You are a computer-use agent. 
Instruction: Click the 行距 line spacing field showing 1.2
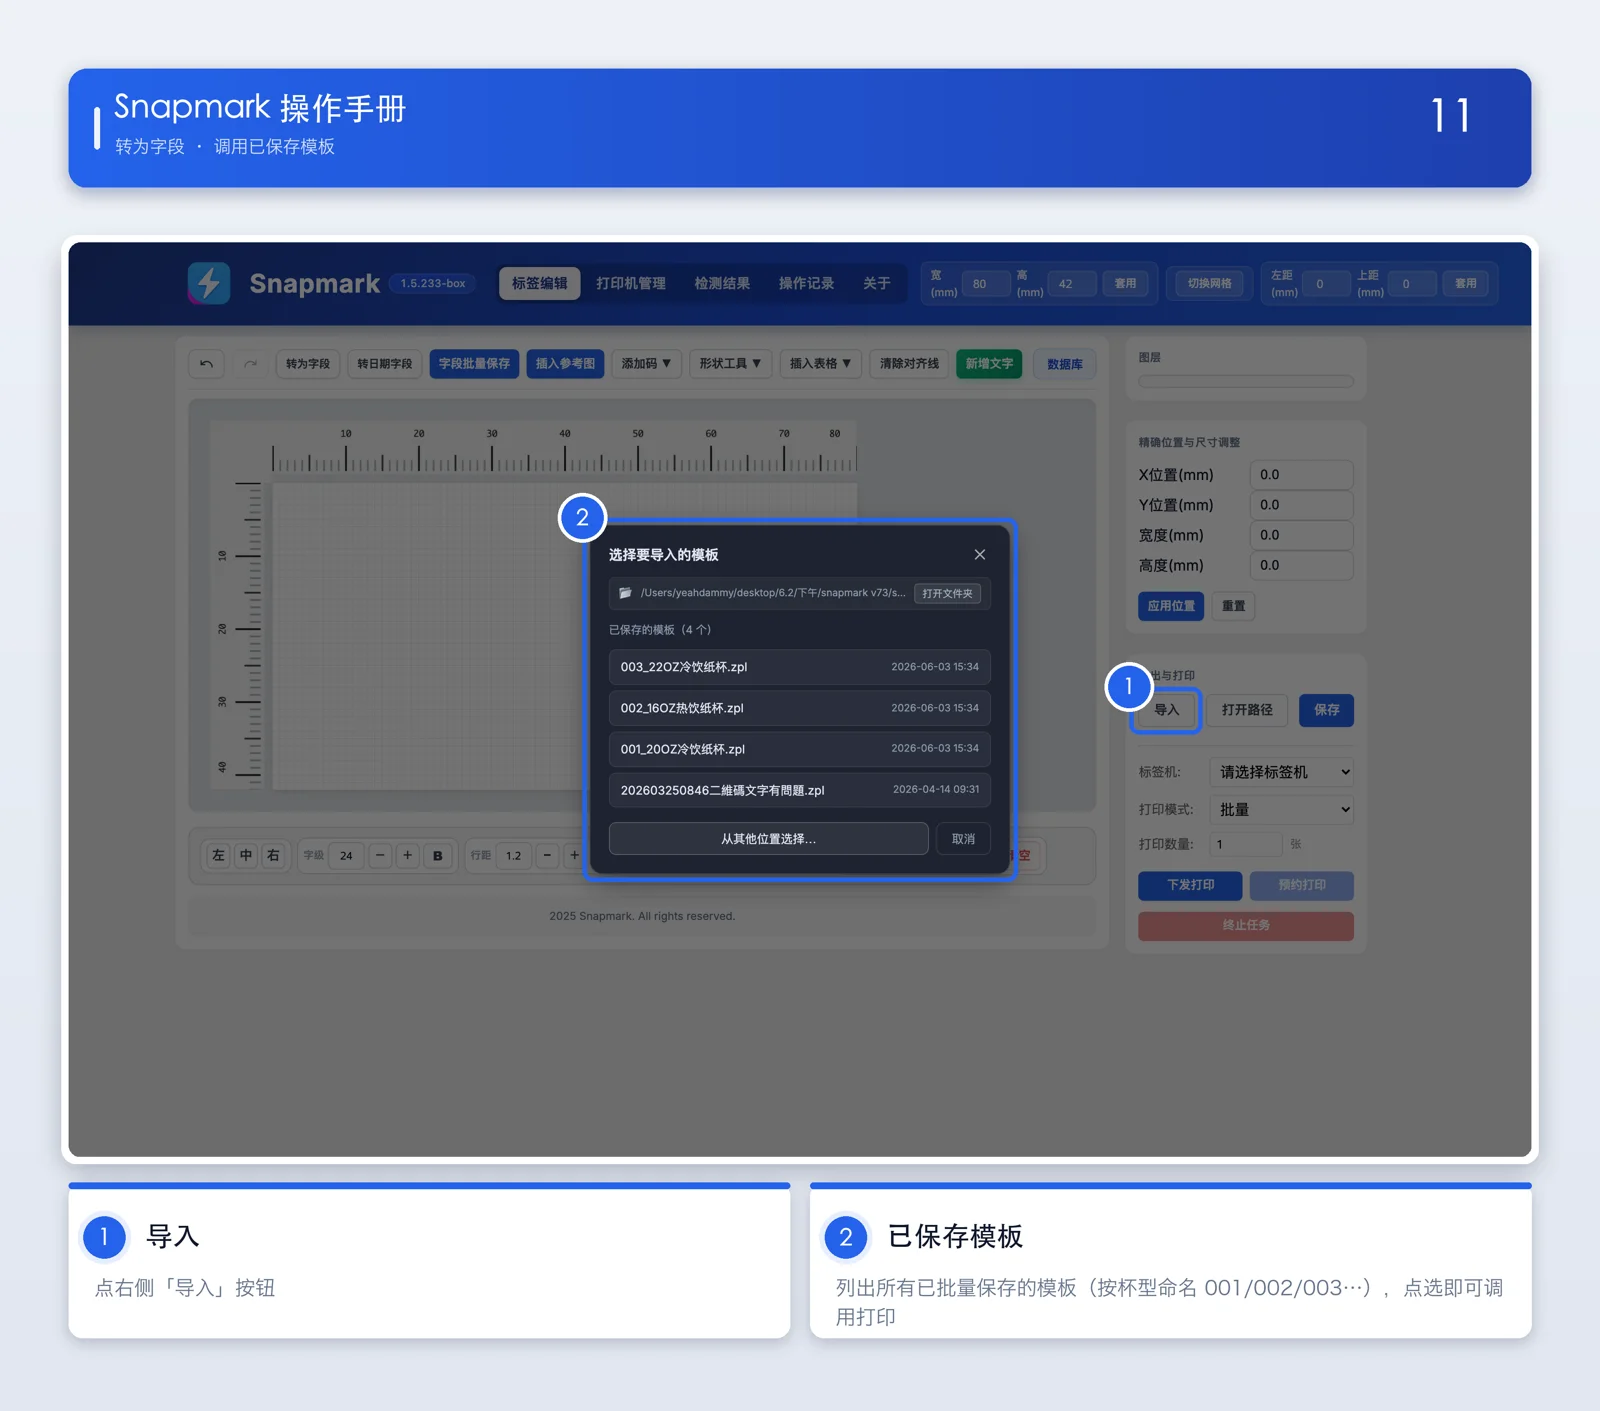(x=513, y=856)
